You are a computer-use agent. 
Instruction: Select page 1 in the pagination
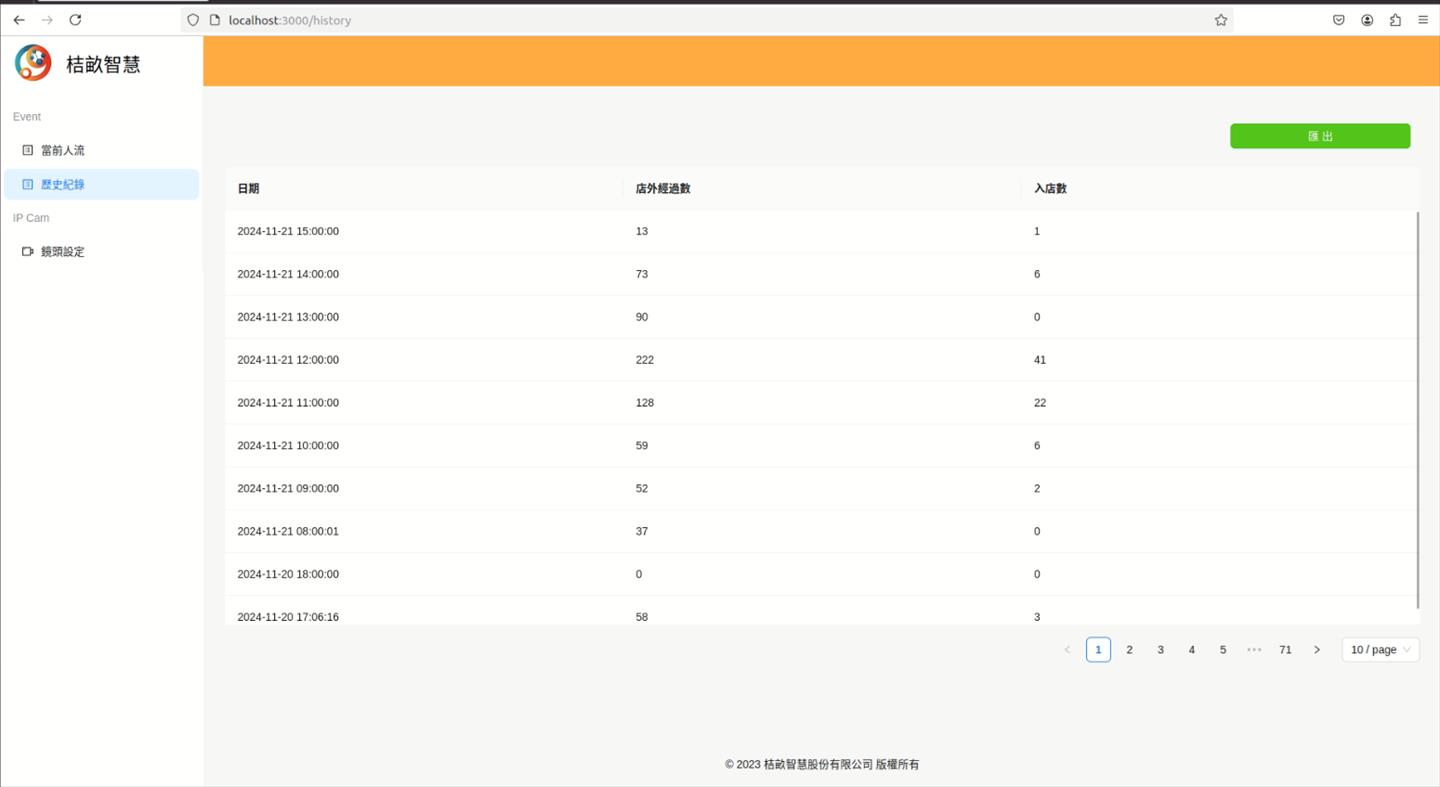pyautogui.click(x=1098, y=650)
